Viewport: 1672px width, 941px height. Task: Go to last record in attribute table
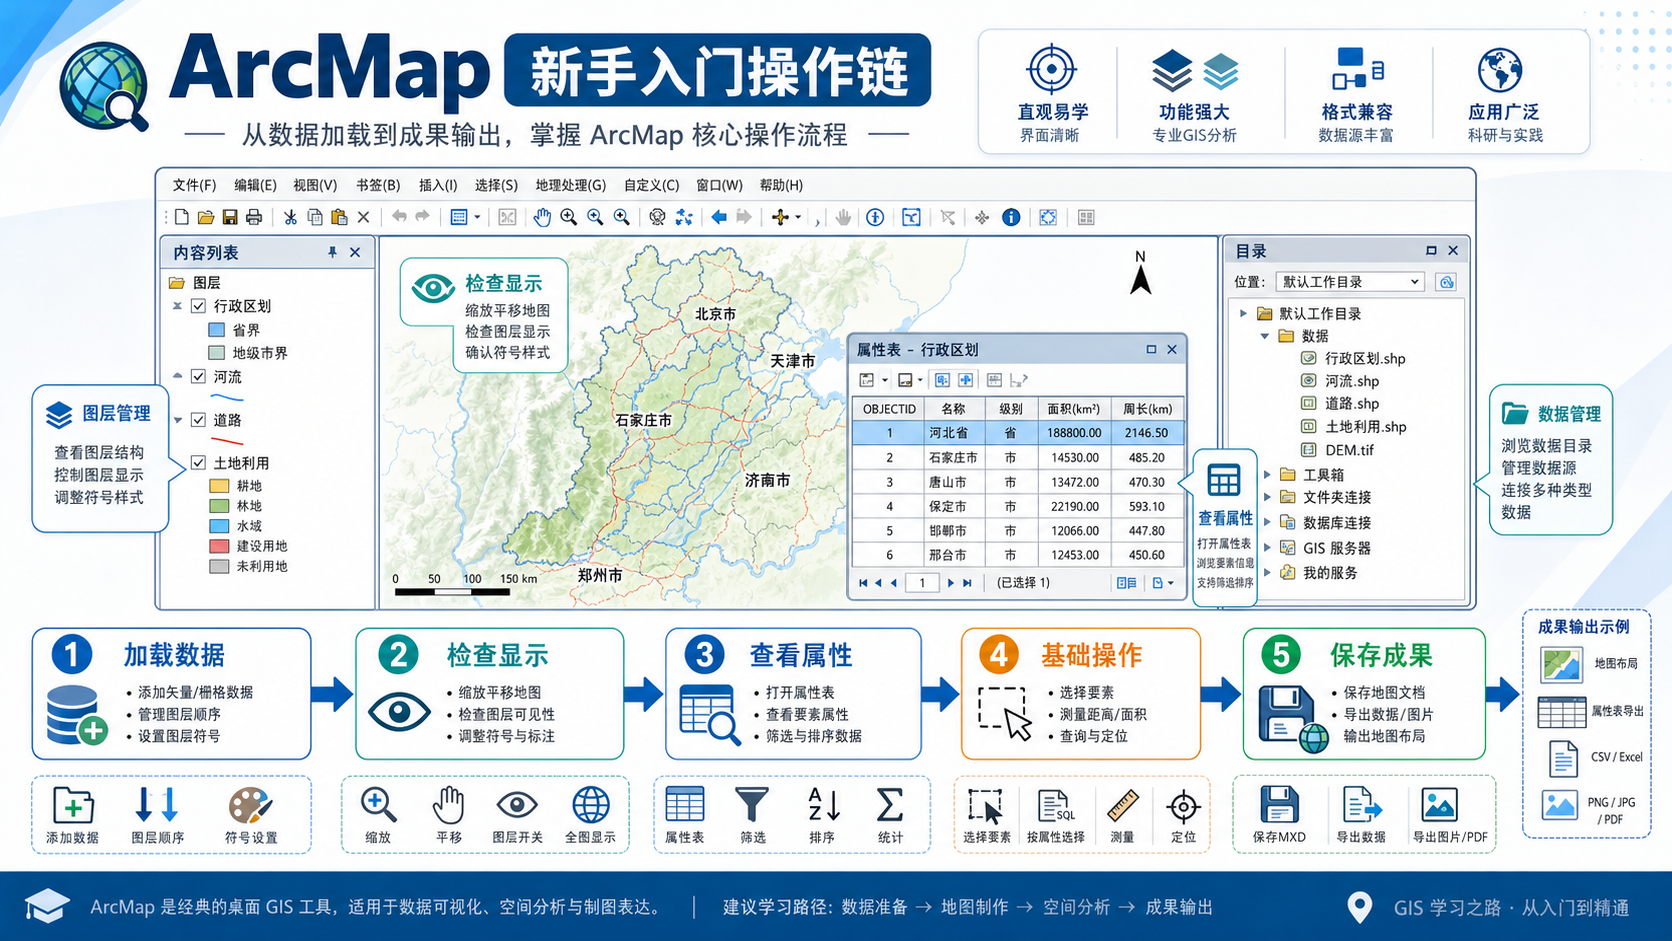click(967, 583)
